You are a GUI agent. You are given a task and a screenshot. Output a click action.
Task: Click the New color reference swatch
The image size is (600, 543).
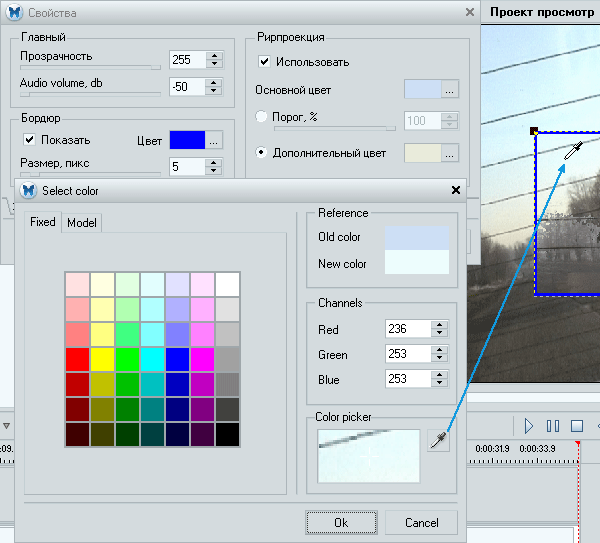[x=417, y=262]
